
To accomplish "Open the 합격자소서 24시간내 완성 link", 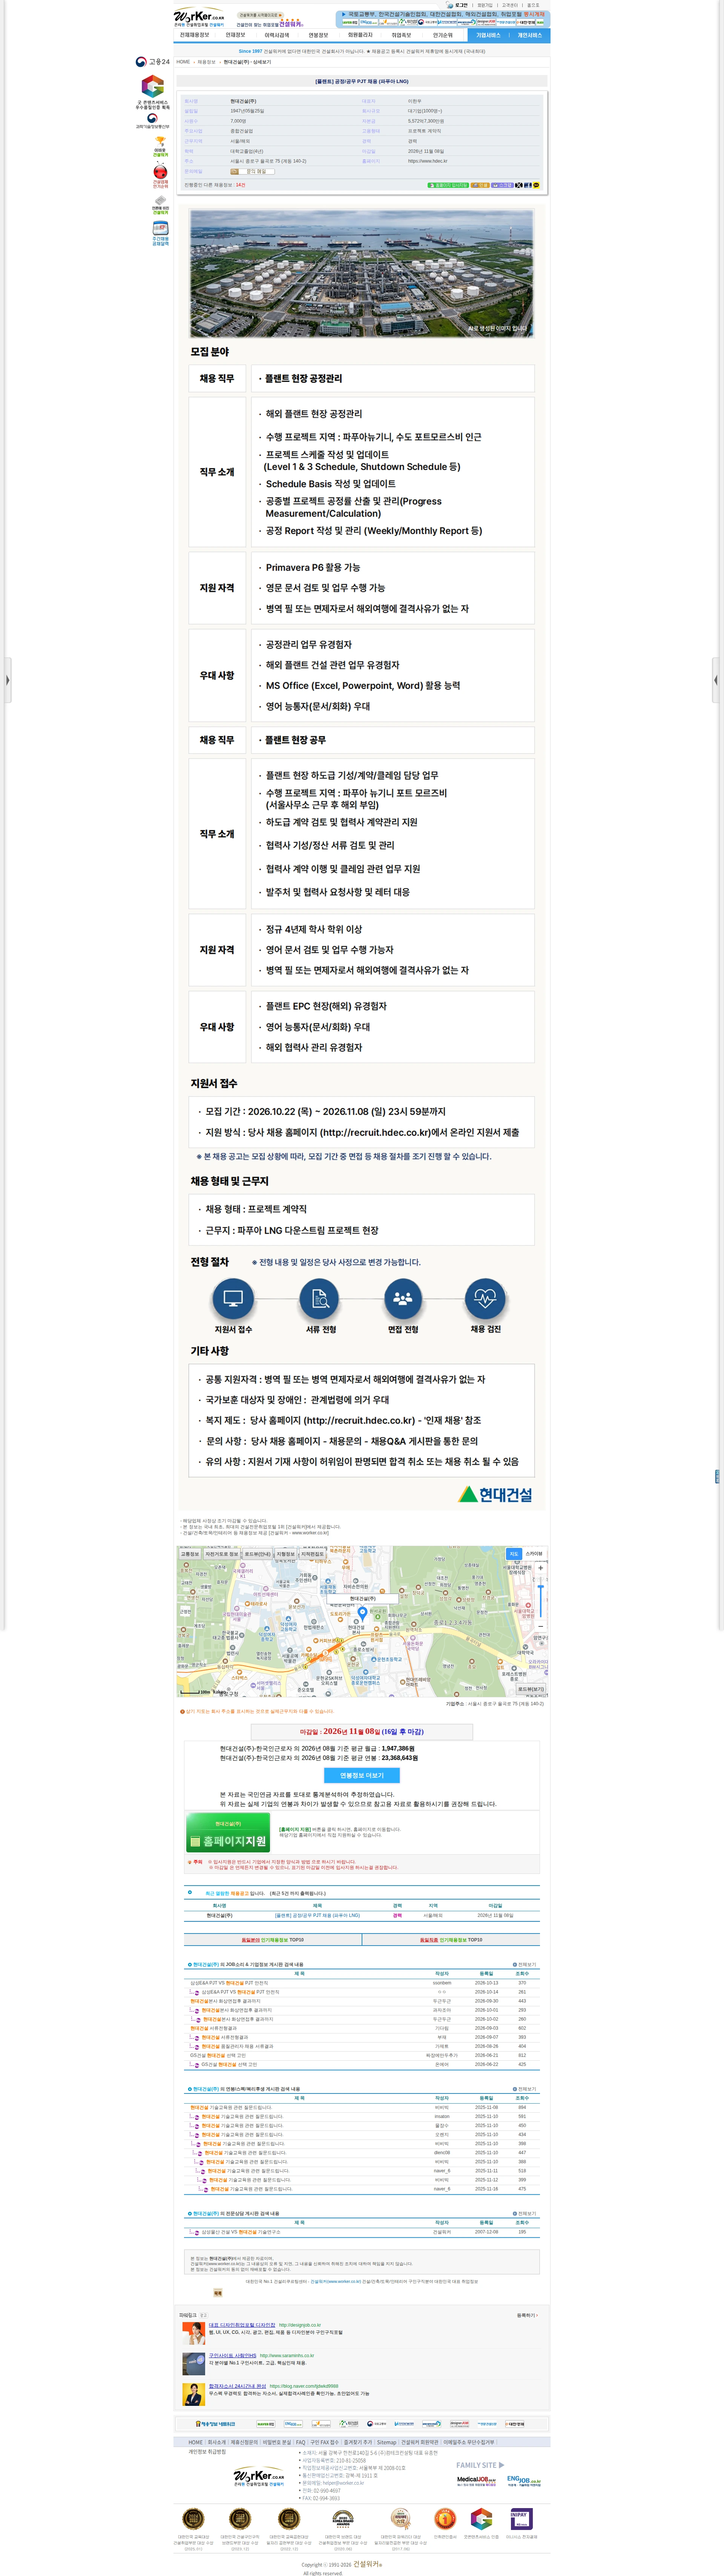I will pyautogui.click(x=237, y=2385).
